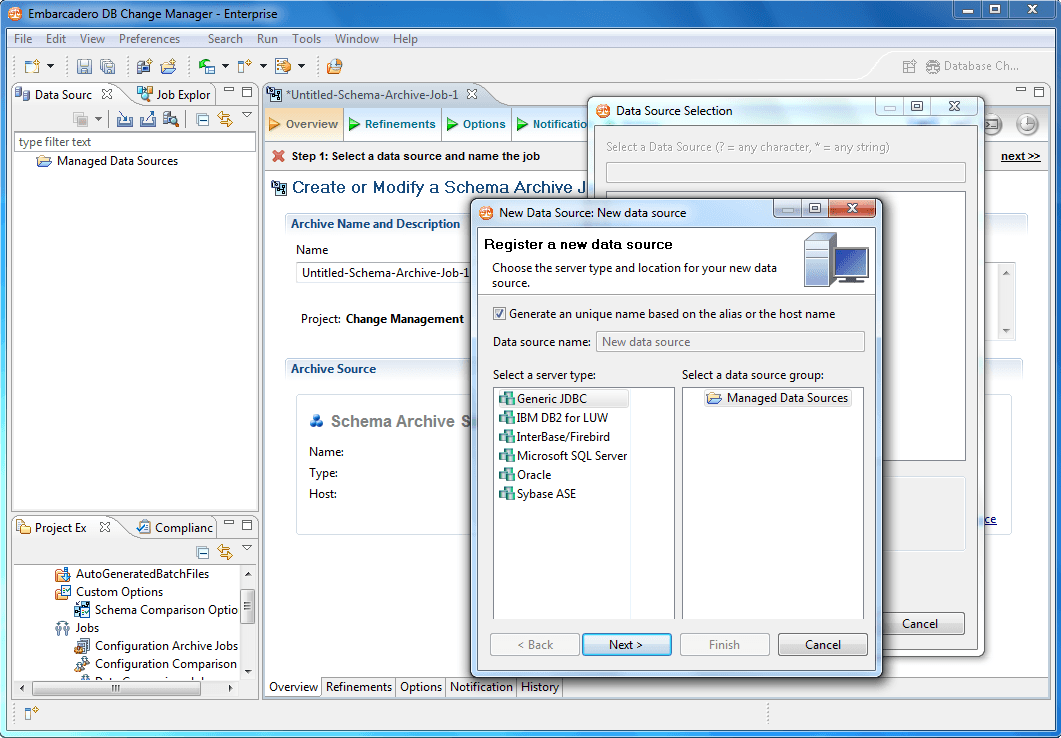Minimize the Data Source panel view

(x=229, y=91)
